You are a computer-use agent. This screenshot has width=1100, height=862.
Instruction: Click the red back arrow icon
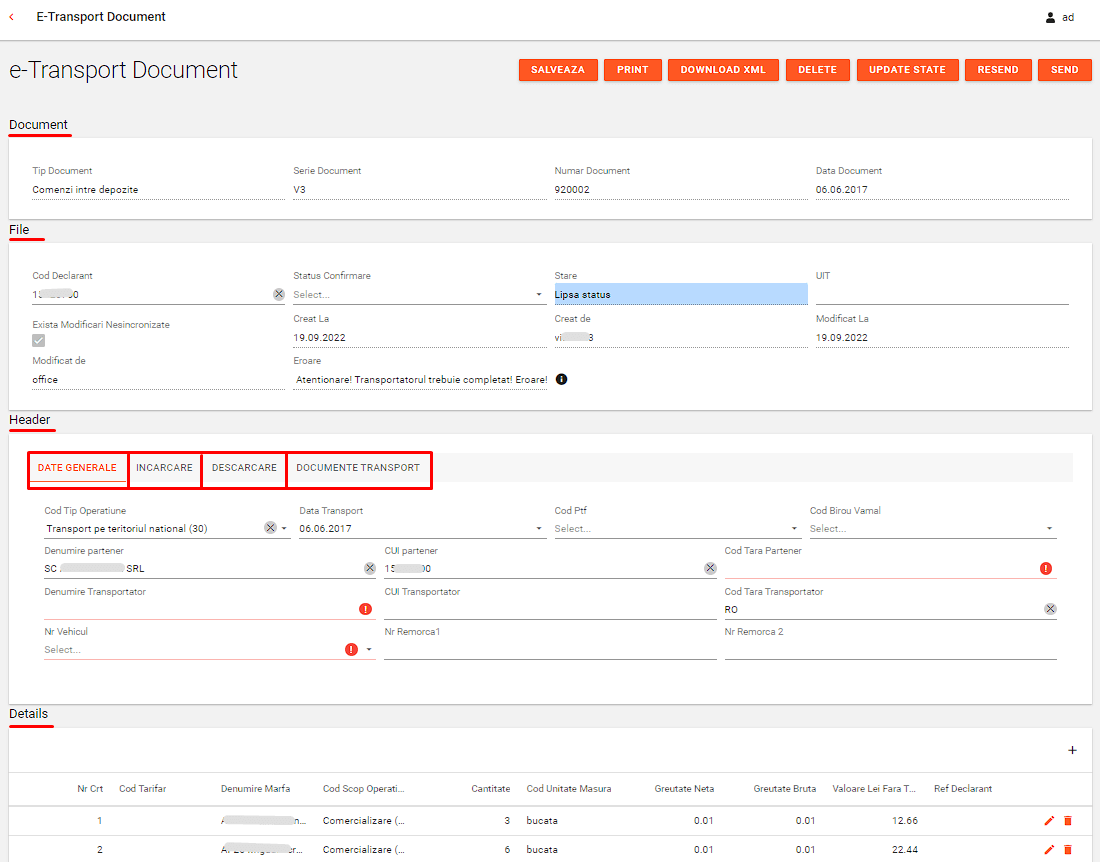(11, 17)
